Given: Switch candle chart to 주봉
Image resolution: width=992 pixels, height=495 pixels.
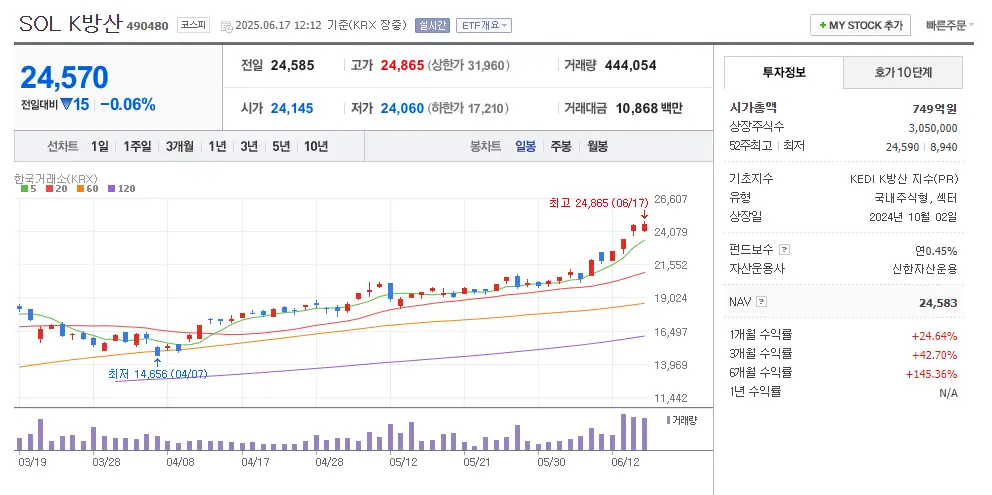Looking at the screenshot, I should click(x=560, y=146).
